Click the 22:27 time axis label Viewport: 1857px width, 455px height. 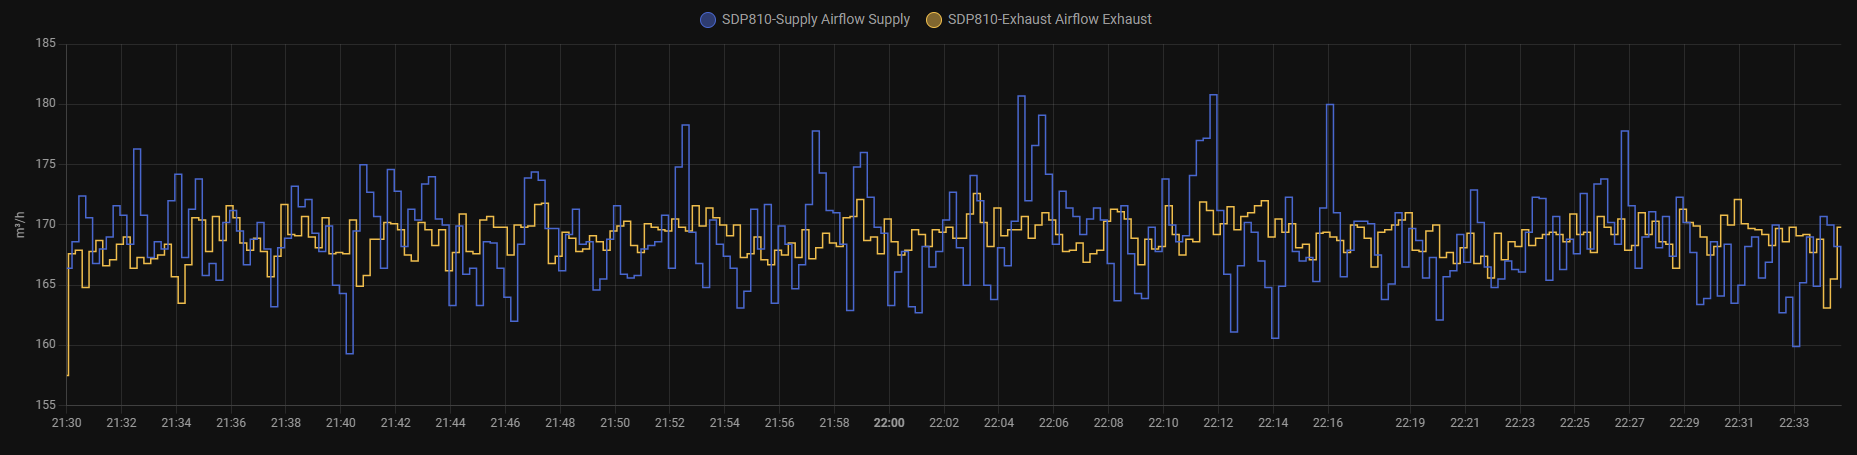pos(1629,423)
